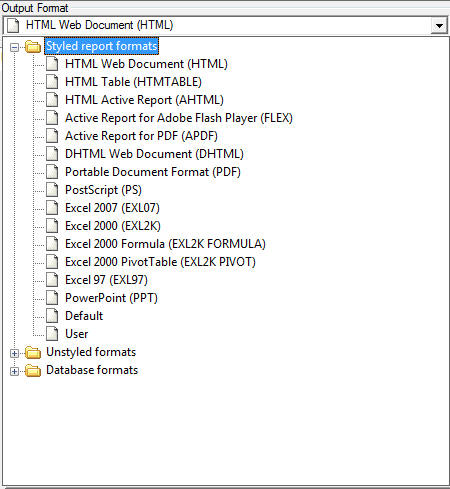Collapse the Styled report formats folder
The width and height of the screenshot is (450, 489).
pyautogui.click(x=14, y=47)
